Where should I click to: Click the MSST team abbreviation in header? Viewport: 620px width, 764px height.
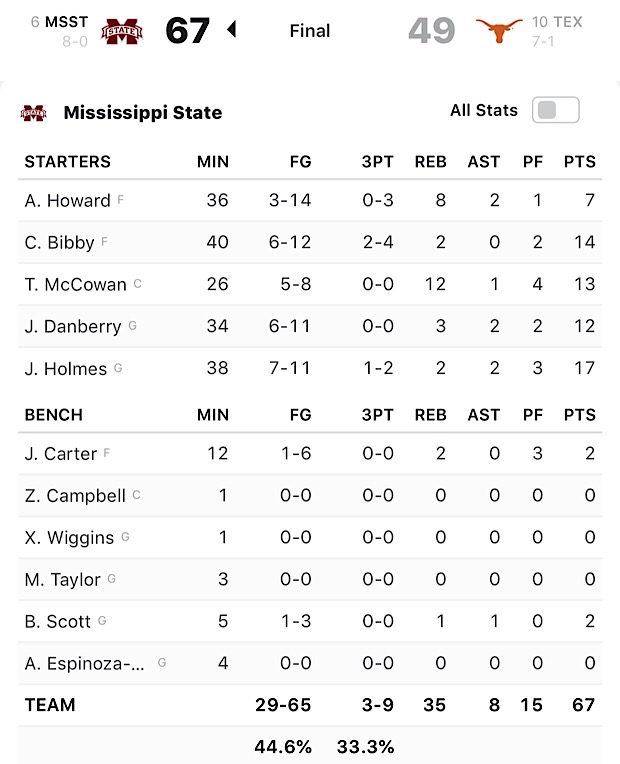pos(66,22)
